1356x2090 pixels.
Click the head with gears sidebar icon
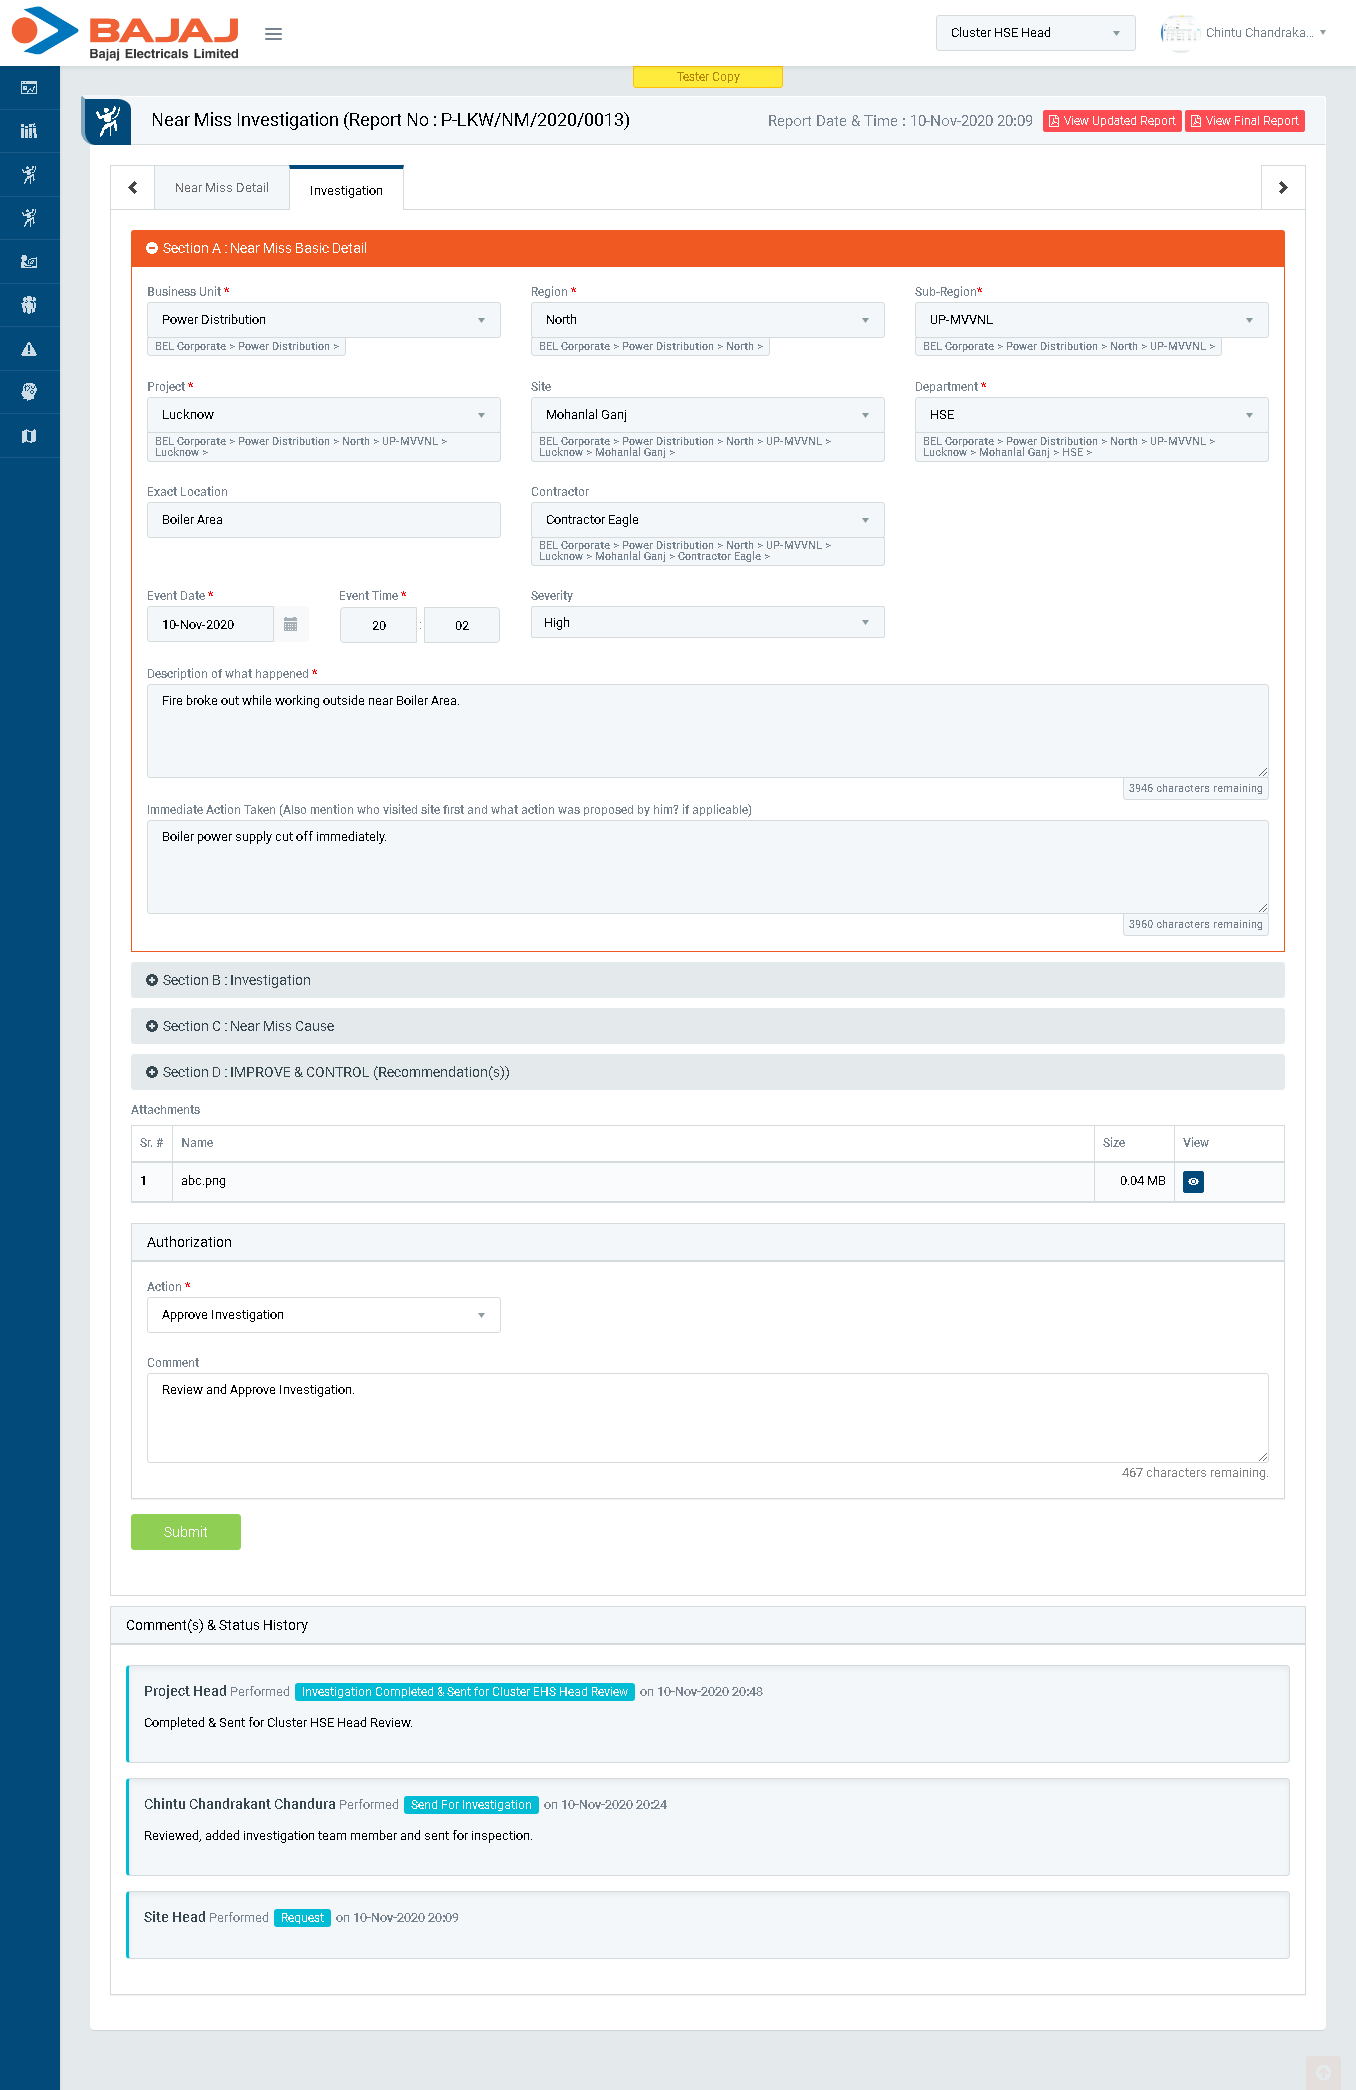point(29,392)
